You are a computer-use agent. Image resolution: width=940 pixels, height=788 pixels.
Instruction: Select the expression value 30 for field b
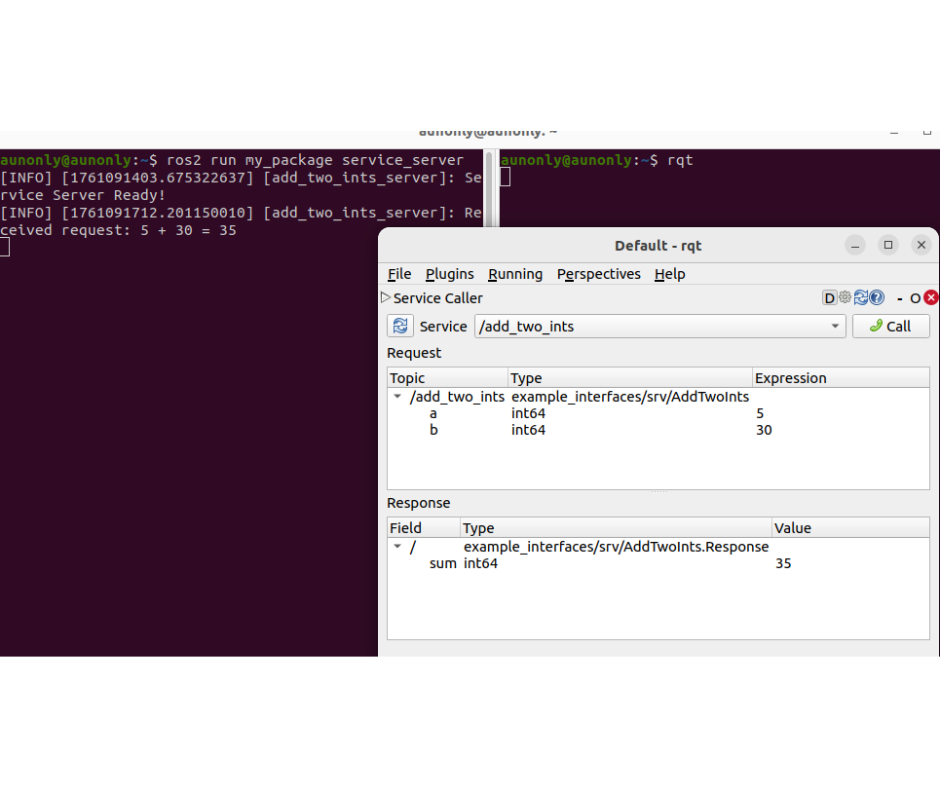point(764,430)
